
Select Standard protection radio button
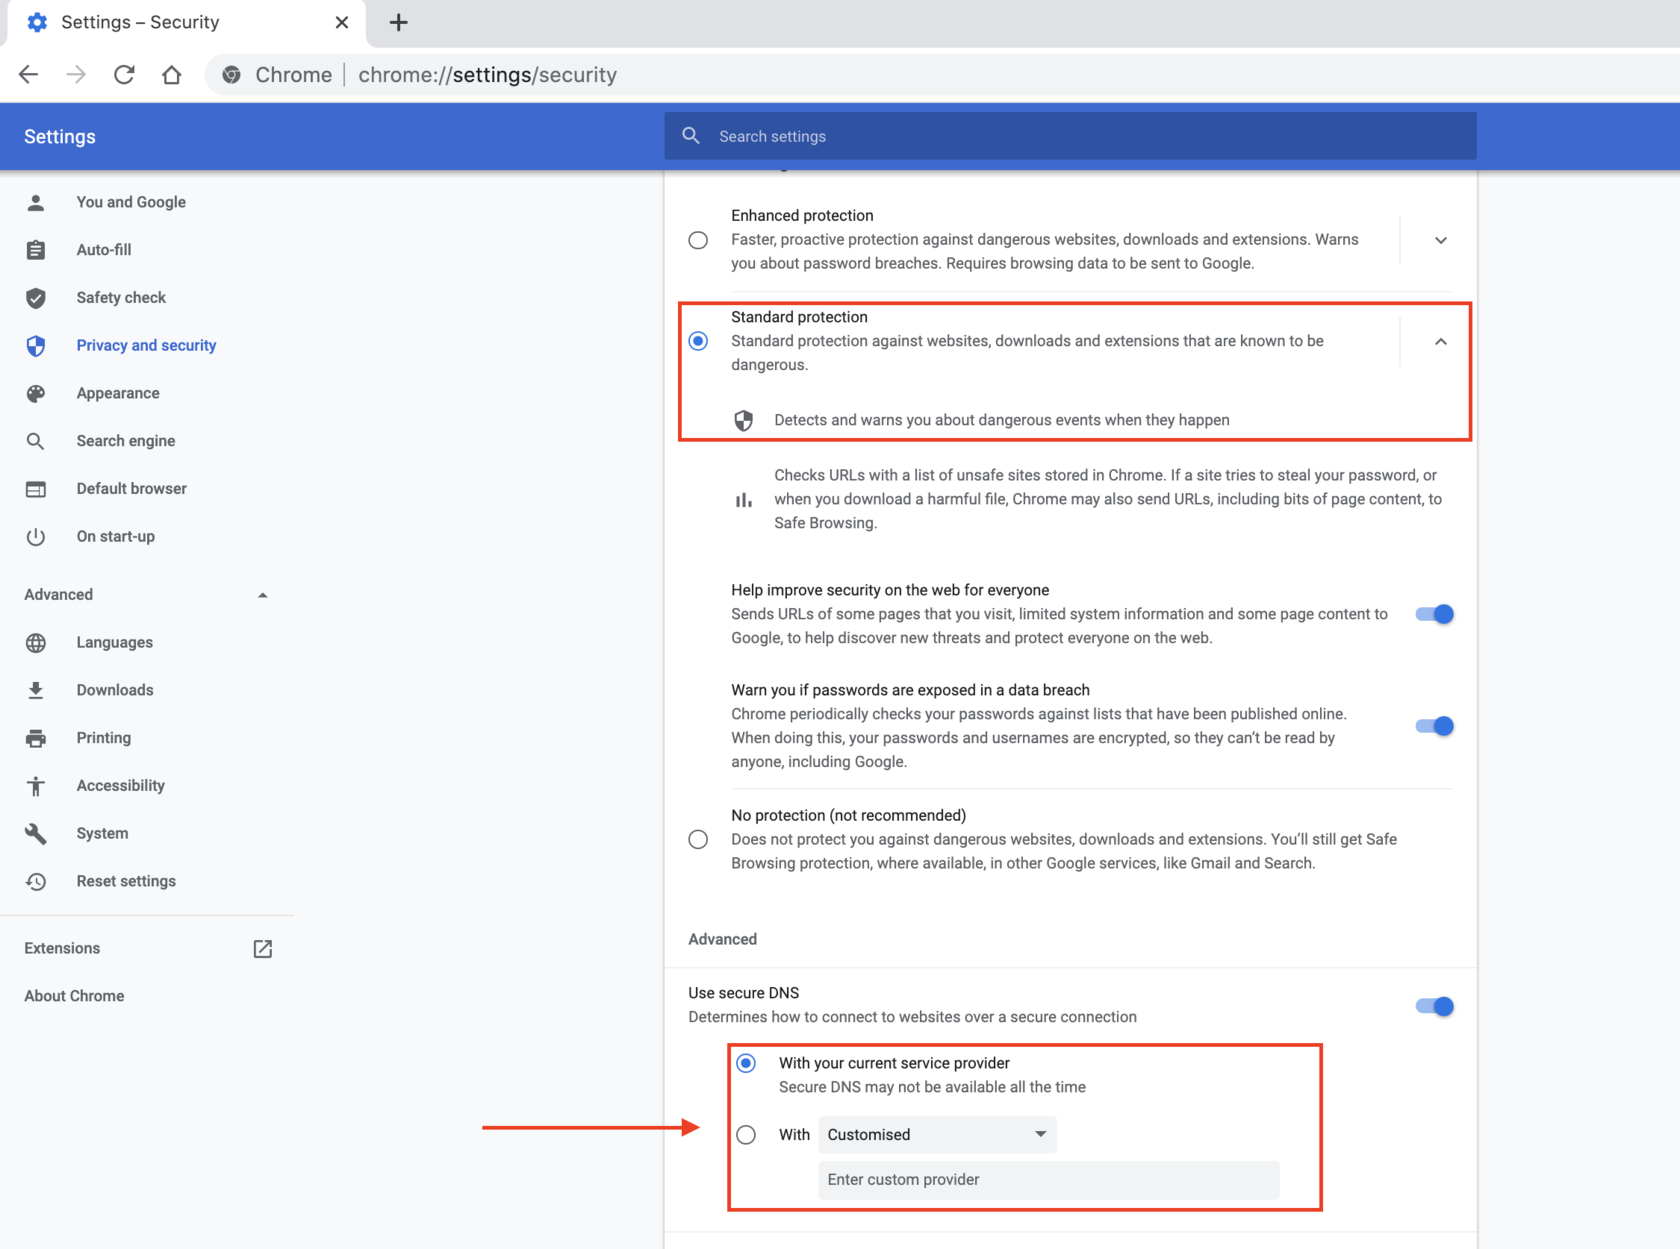pos(698,341)
